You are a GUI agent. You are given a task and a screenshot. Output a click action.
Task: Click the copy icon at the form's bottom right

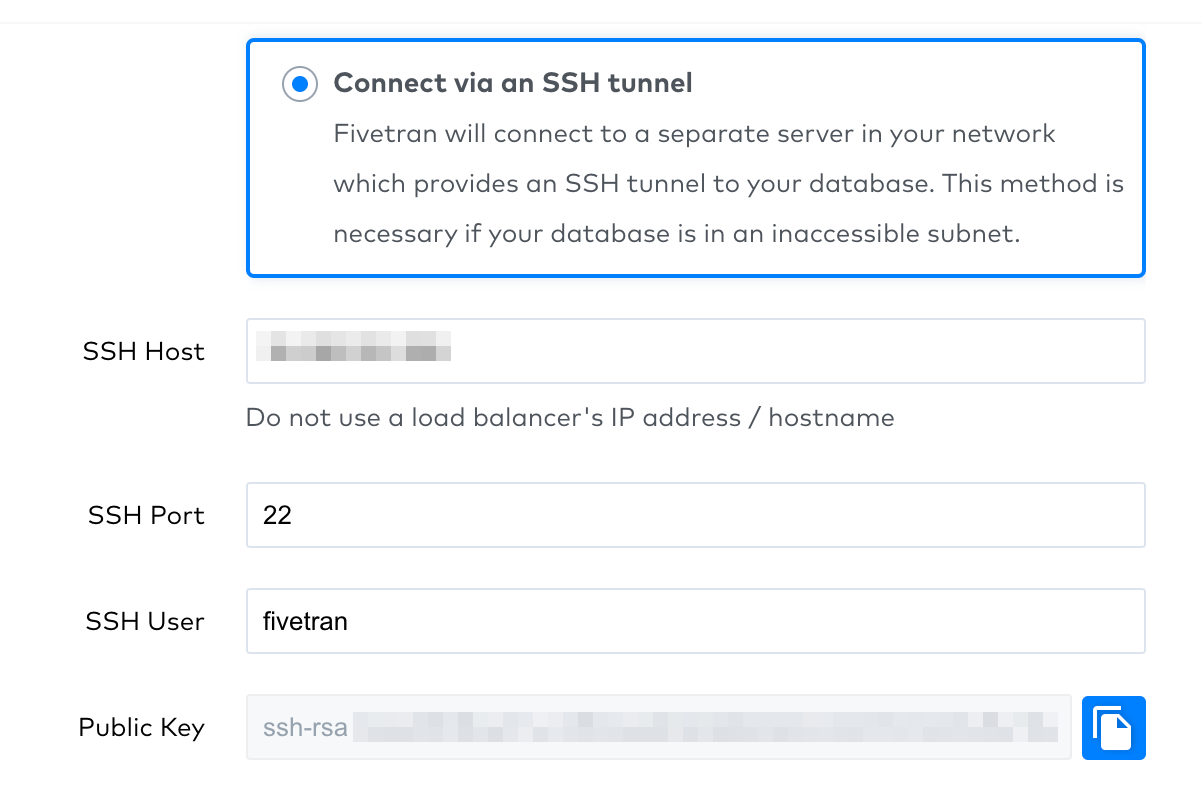click(x=1113, y=727)
